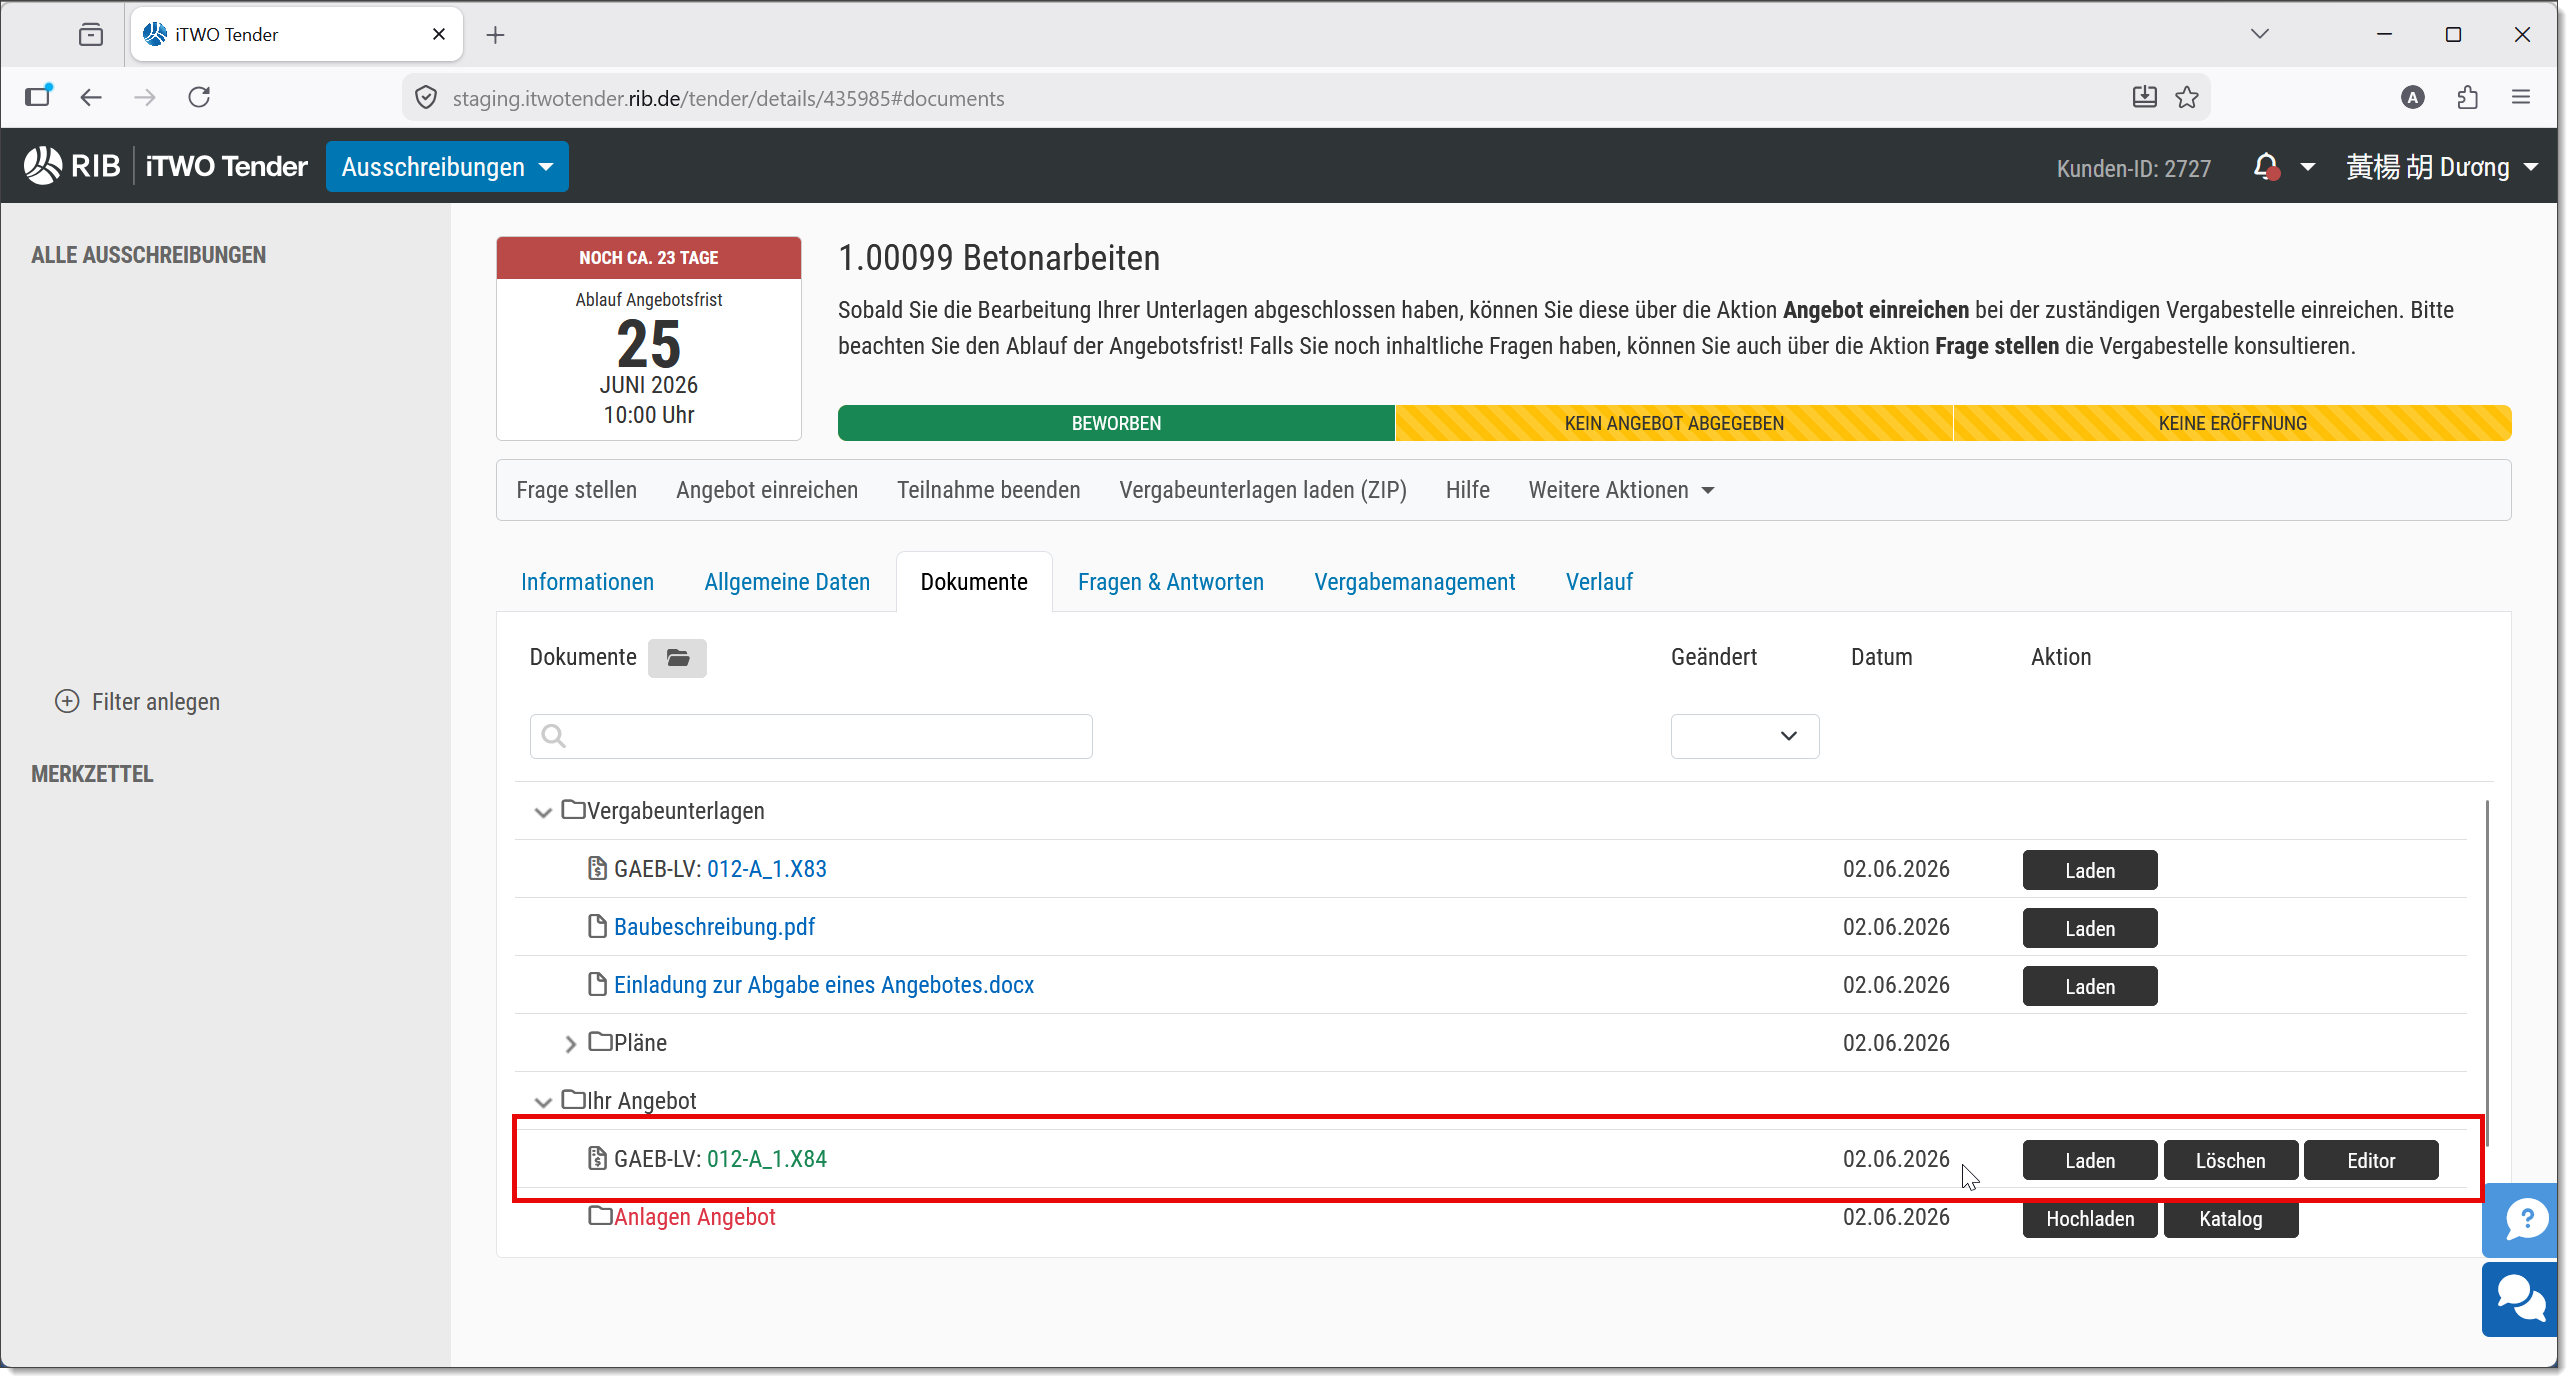
Task: Click the browser address bar URL
Action: click(728, 98)
